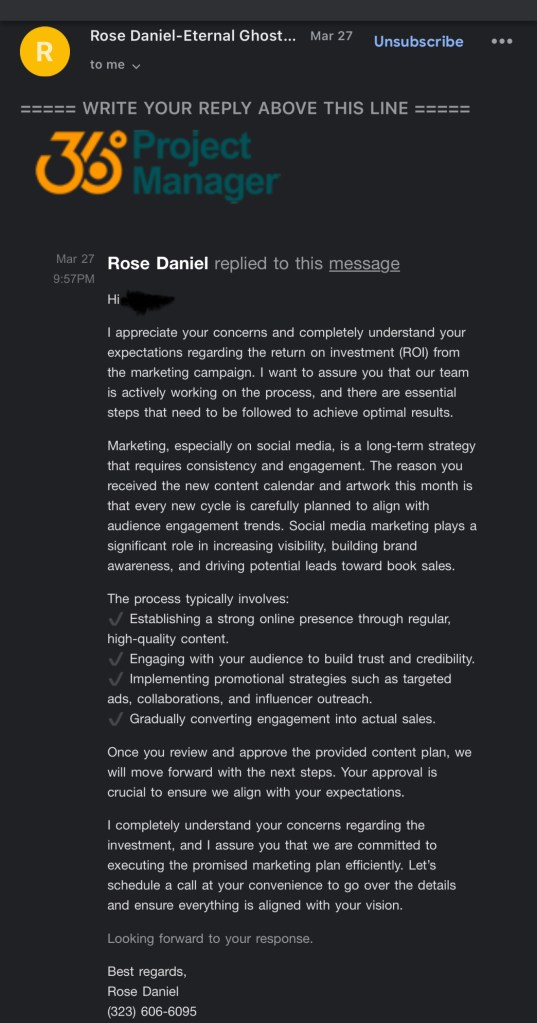Tap phone number (323) 606-6095

[x=151, y=1012]
